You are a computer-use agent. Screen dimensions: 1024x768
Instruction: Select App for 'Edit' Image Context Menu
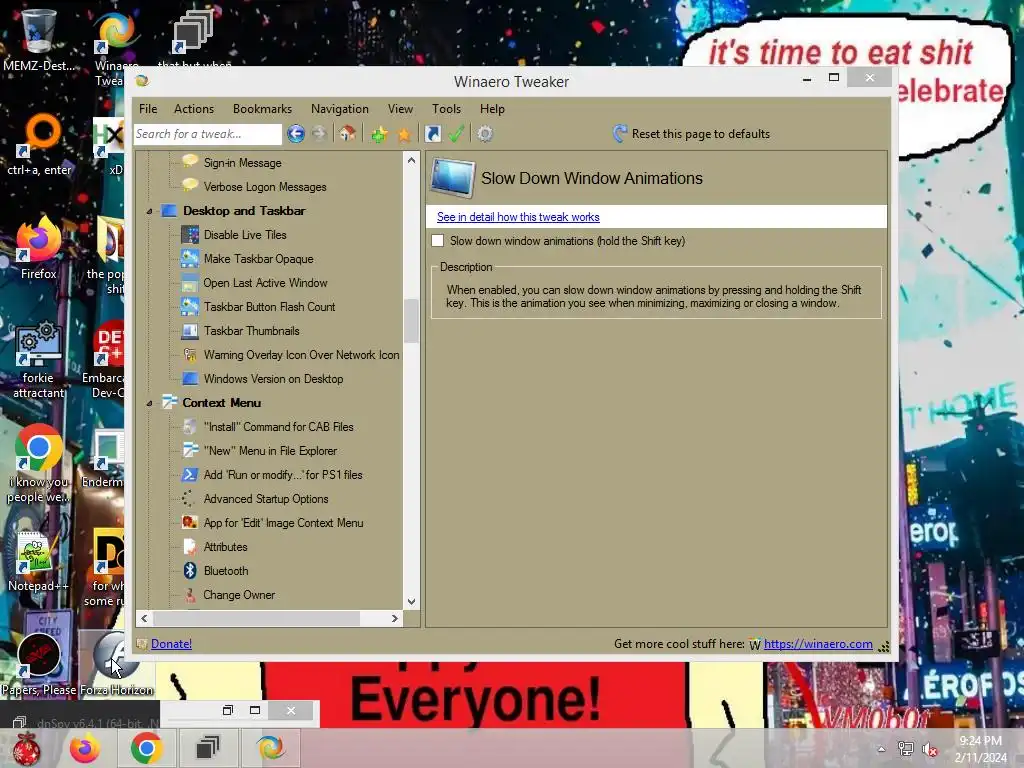click(x=283, y=523)
